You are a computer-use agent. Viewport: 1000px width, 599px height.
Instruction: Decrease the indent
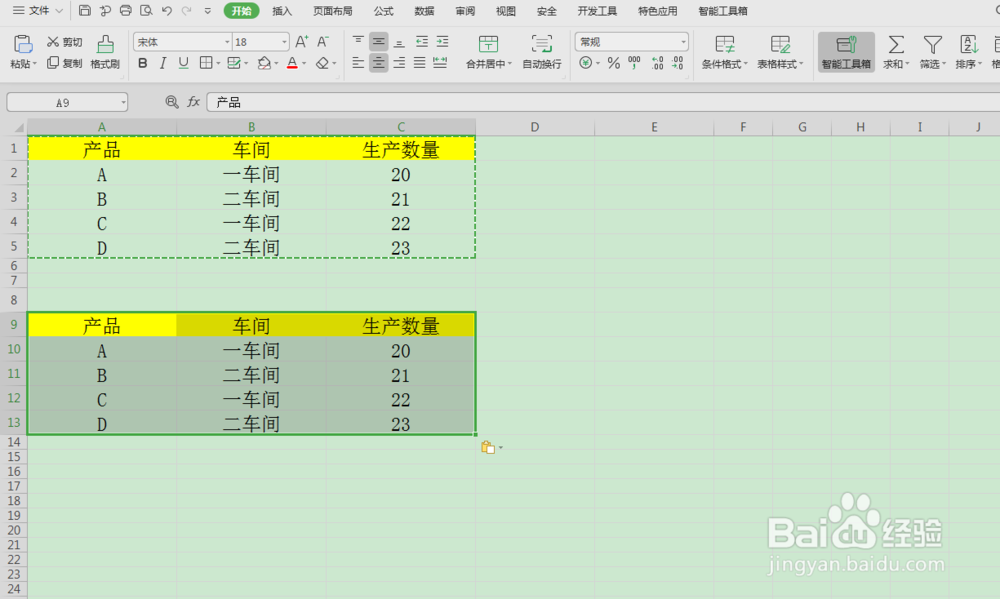click(x=422, y=42)
